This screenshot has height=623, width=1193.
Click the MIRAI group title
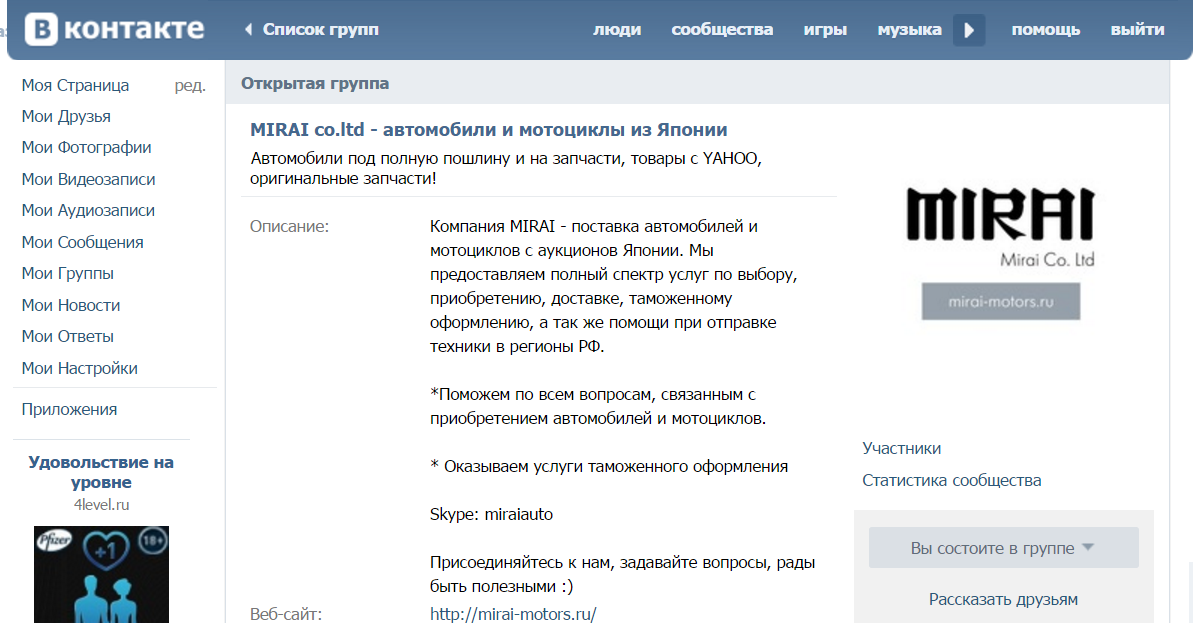click(488, 130)
